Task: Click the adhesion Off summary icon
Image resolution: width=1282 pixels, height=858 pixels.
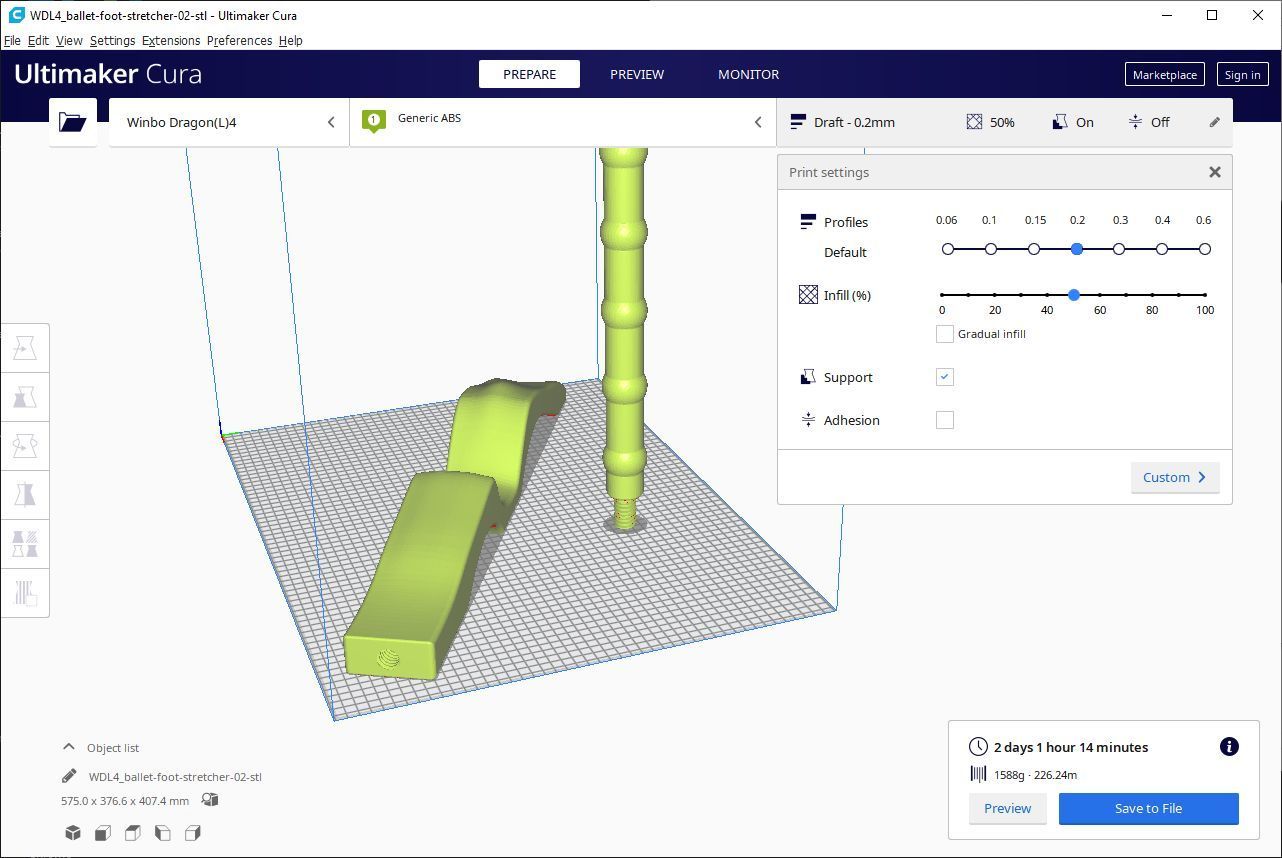Action: click(1135, 122)
